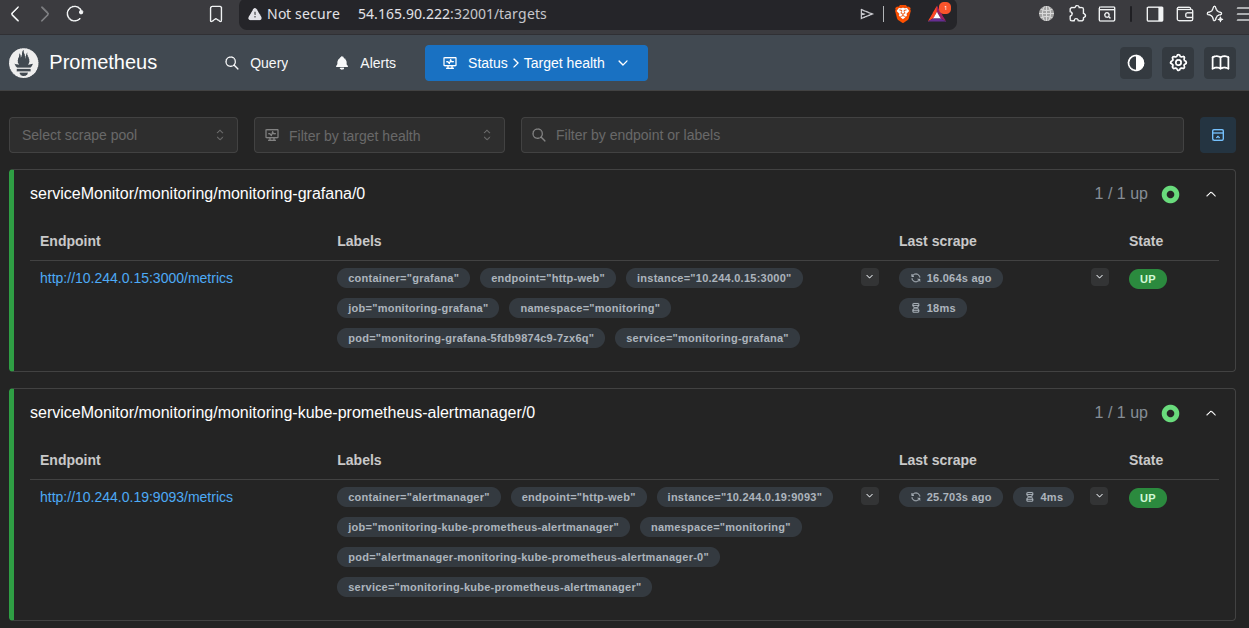Image resolution: width=1249 pixels, height=628 pixels.
Task: Open the Filter by target health dropdown
Action: (379, 135)
